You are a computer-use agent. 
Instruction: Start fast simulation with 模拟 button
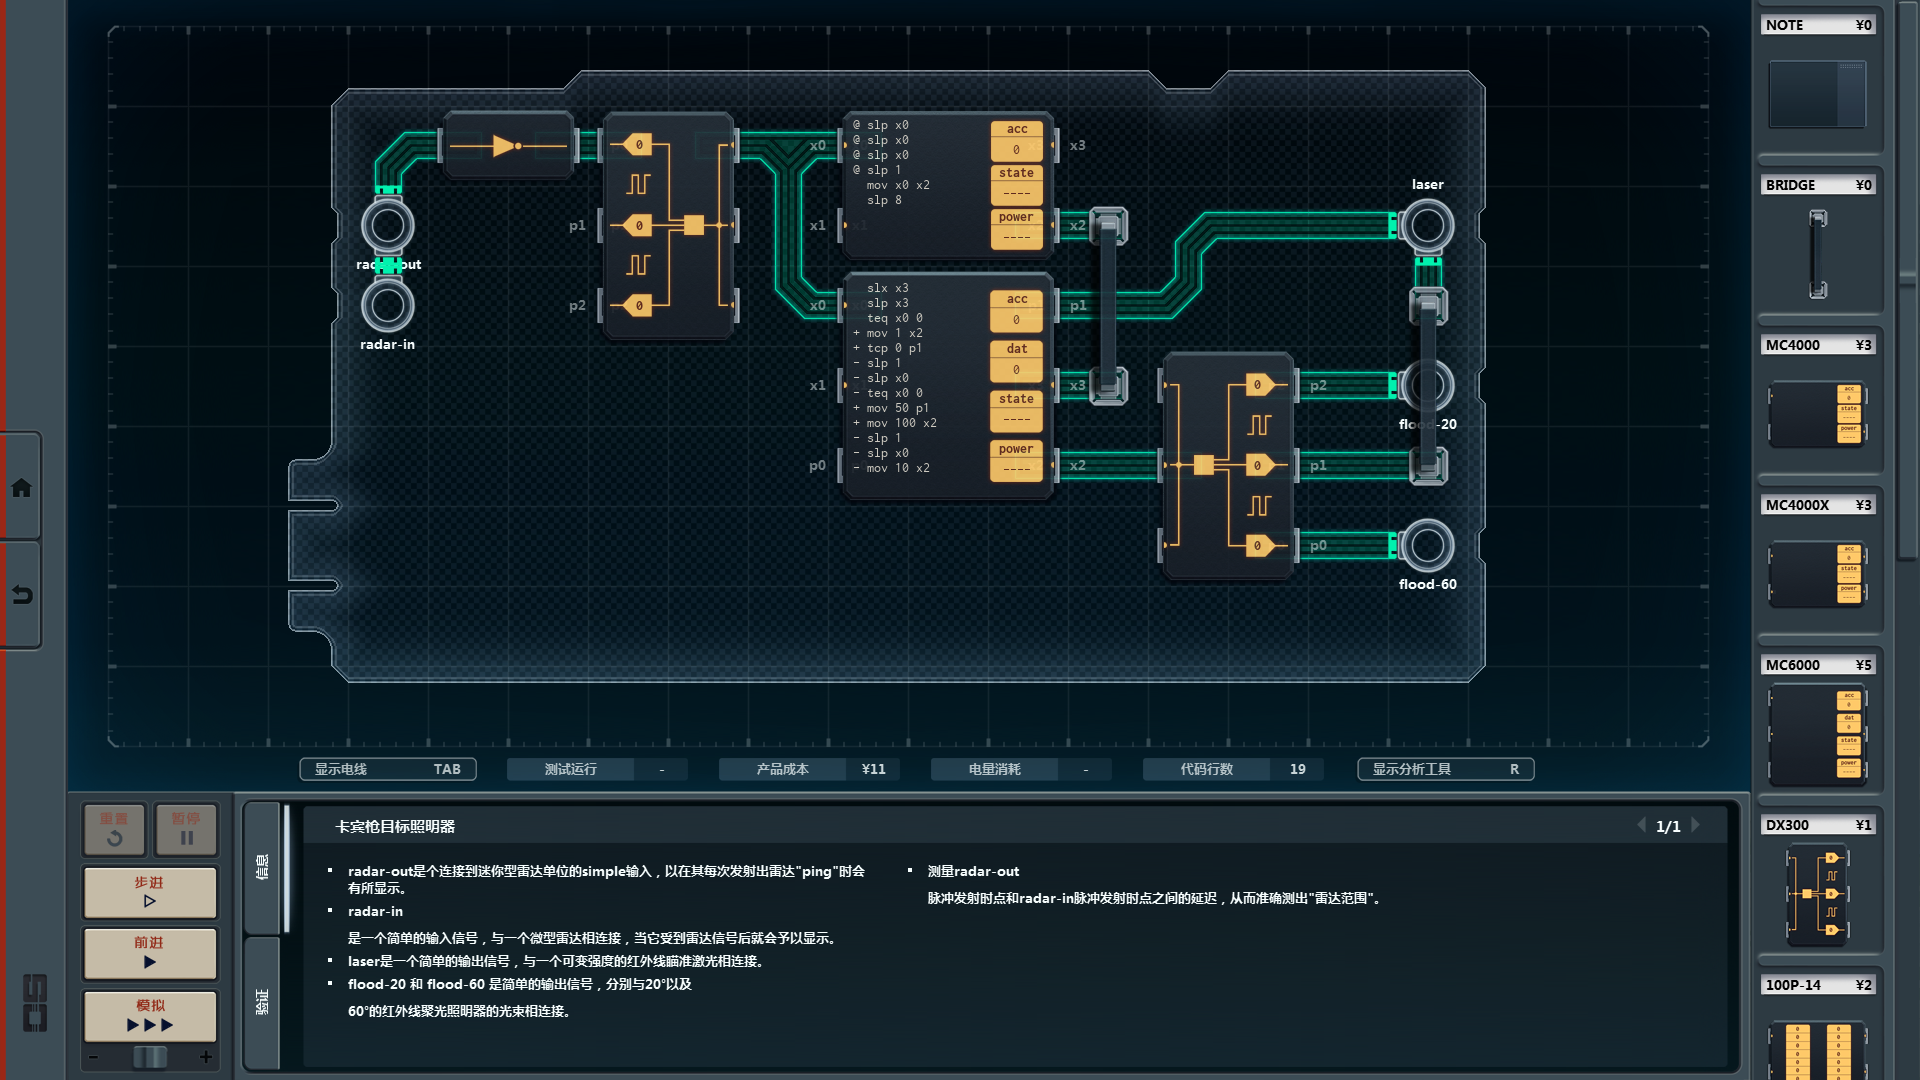pyautogui.click(x=150, y=1015)
